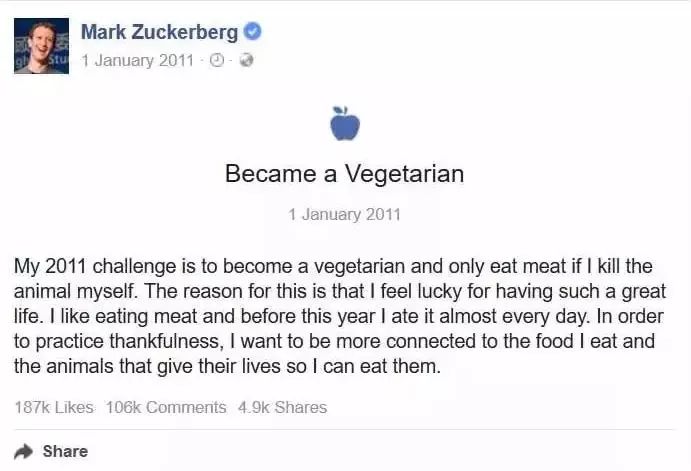Click the final line ending eat them
Image resolution: width=691 pixels, height=471 pixels.
click(x=227, y=367)
